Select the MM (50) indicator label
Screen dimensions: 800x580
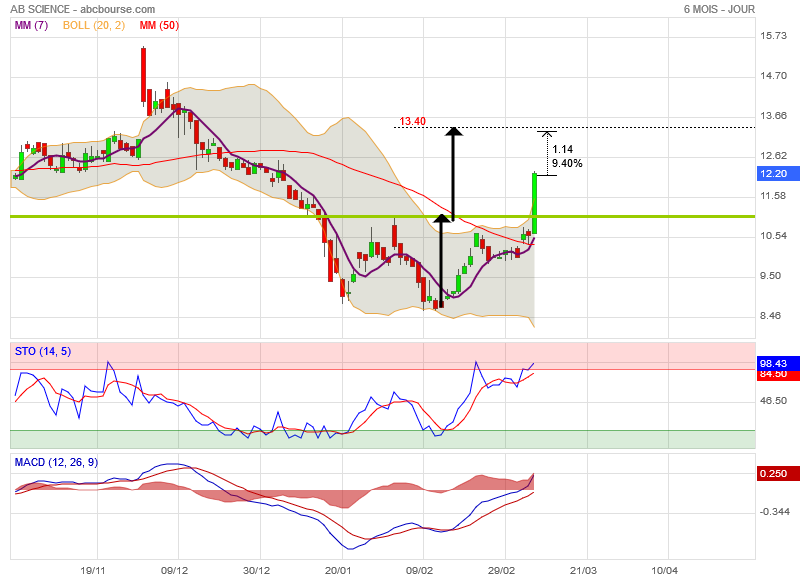pos(159,25)
